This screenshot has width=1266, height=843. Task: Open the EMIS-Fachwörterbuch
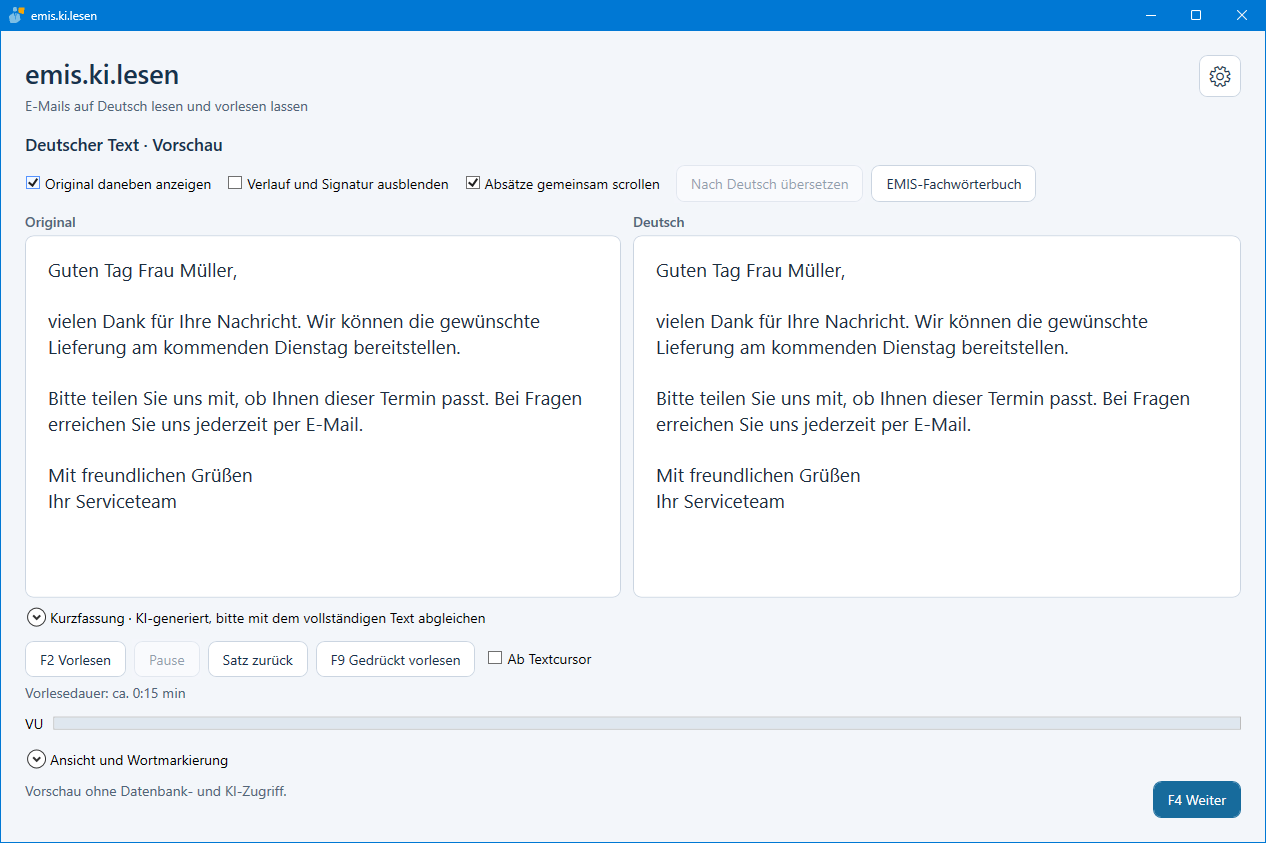click(953, 184)
